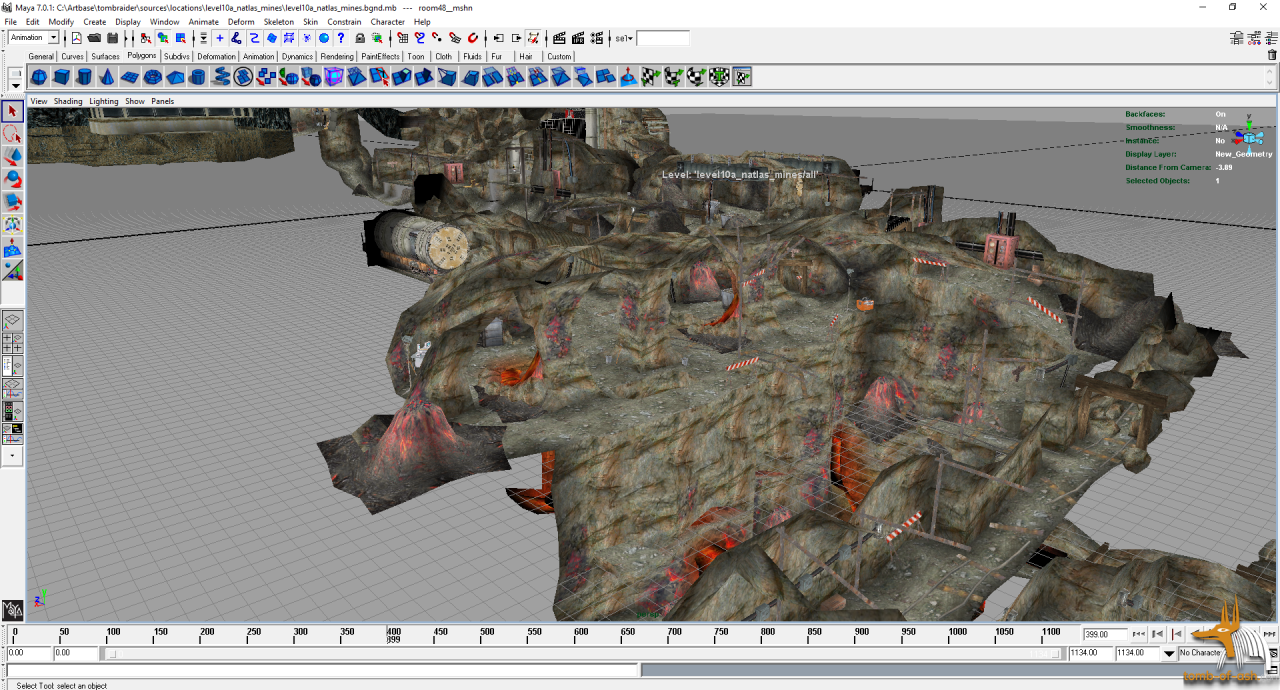Click the selection name input field
This screenshot has width=1280, height=690.
pyautogui.click(x=663, y=38)
